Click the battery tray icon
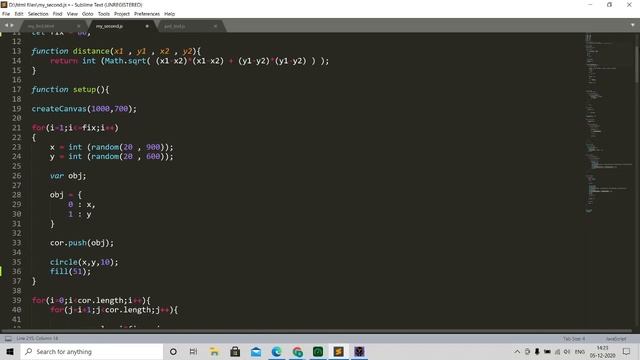 [547, 351]
